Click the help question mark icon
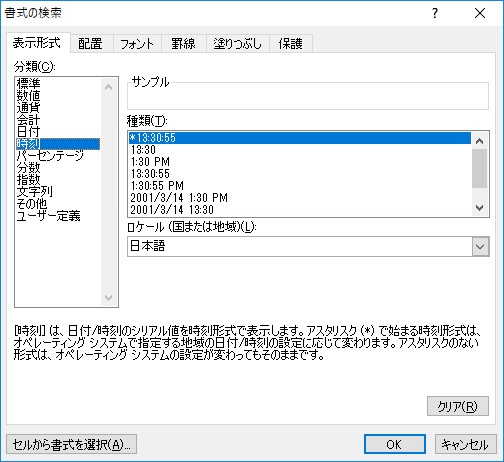 (x=435, y=13)
